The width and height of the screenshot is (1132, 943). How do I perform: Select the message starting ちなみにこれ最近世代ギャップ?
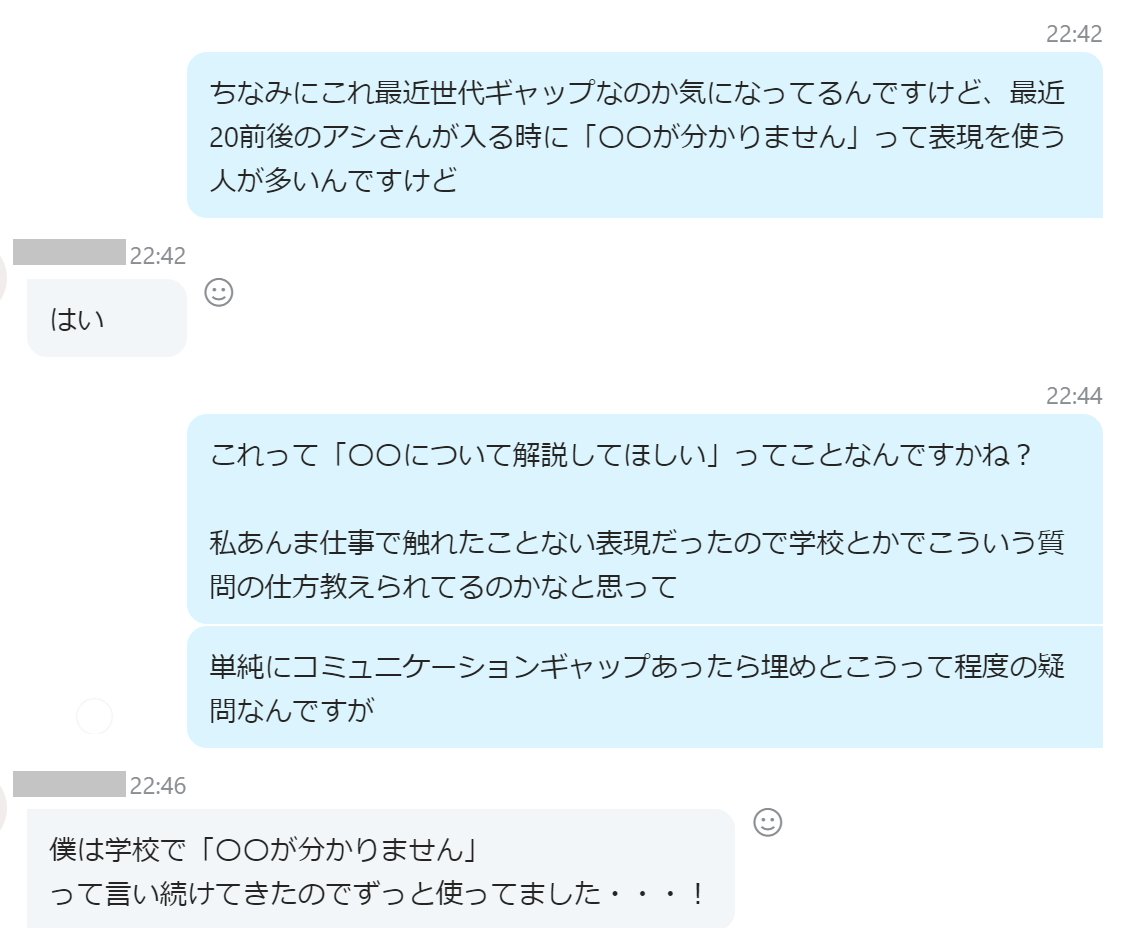point(645,135)
